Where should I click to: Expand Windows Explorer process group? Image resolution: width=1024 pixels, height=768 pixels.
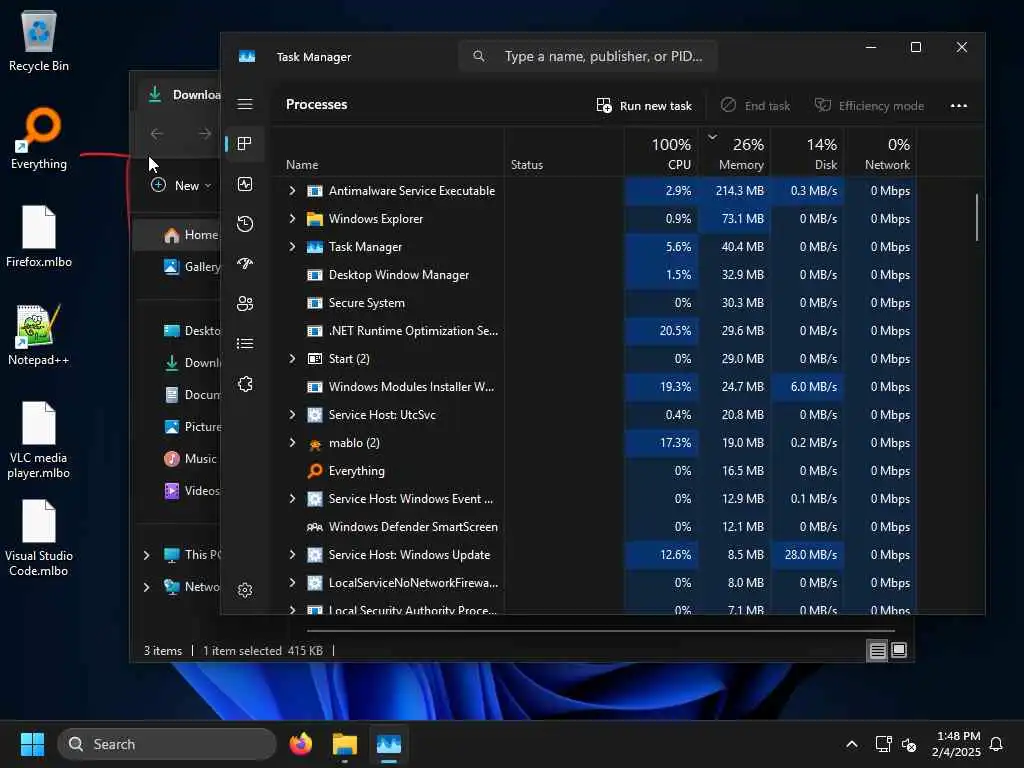292,219
